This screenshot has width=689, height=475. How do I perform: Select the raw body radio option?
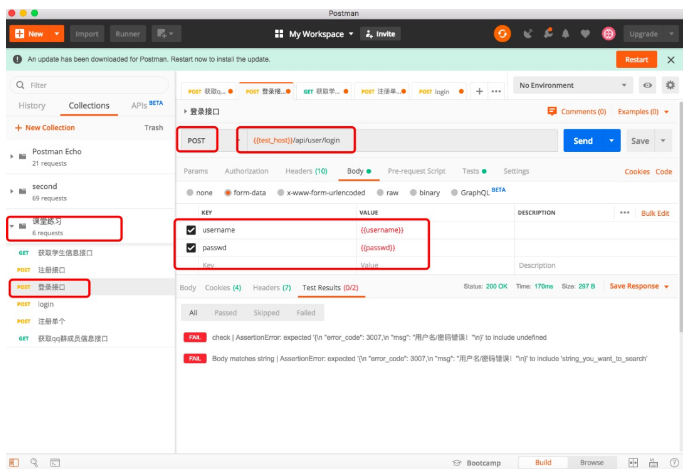point(380,192)
